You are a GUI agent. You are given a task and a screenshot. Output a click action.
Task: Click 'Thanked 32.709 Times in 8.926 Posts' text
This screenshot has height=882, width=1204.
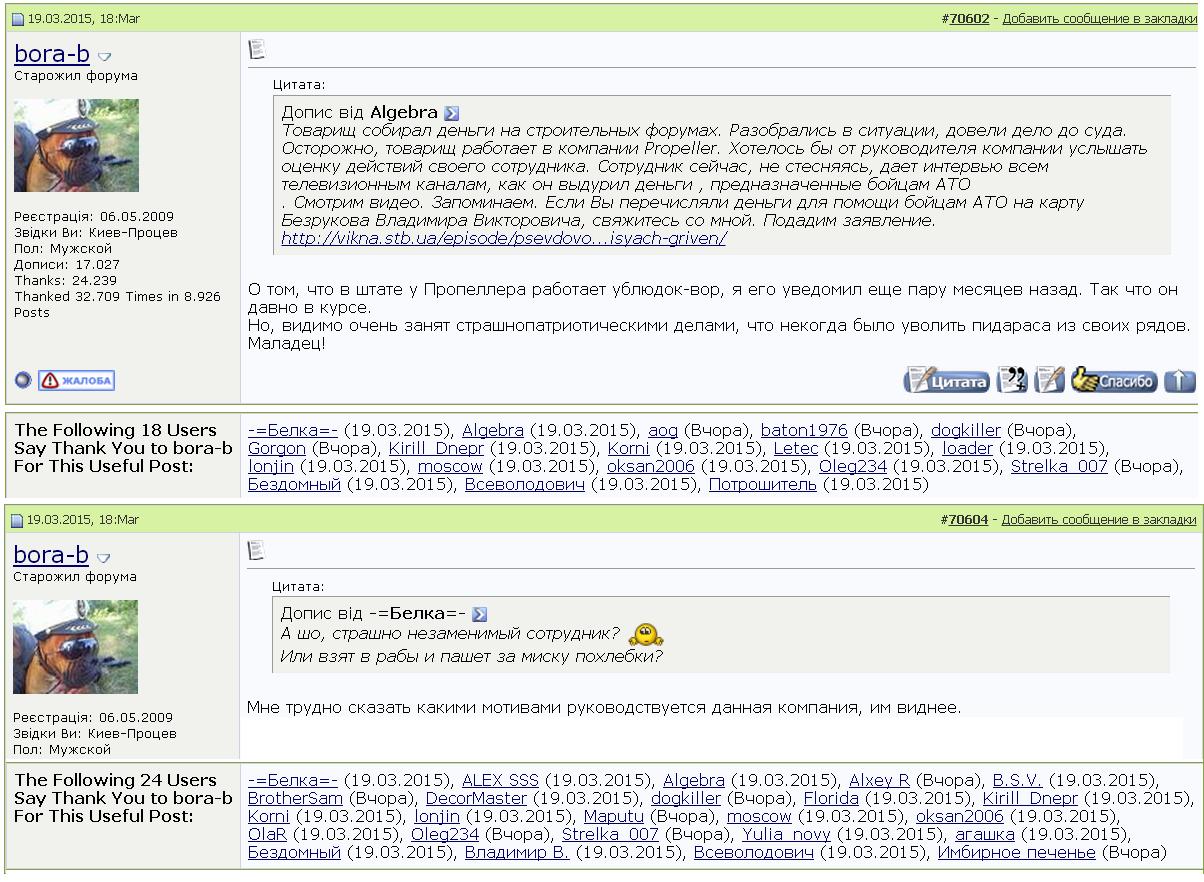coord(117,304)
